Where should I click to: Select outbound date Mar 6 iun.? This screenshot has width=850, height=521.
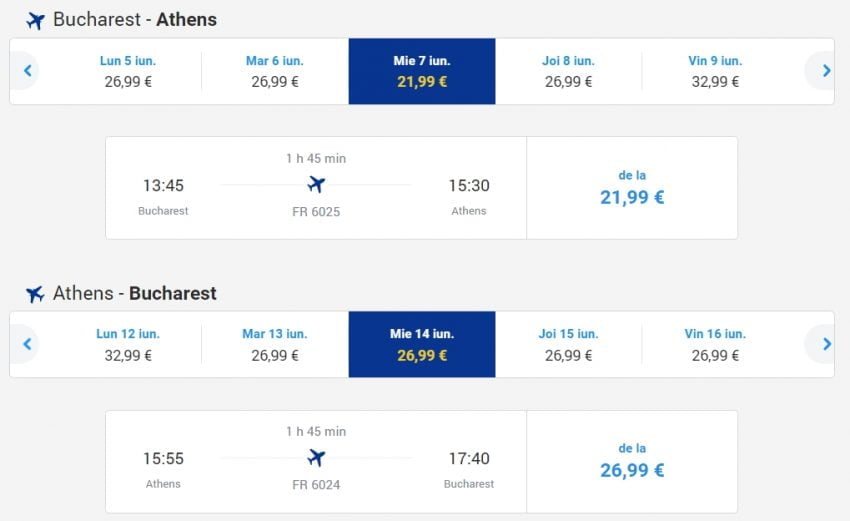click(x=274, y=71)
